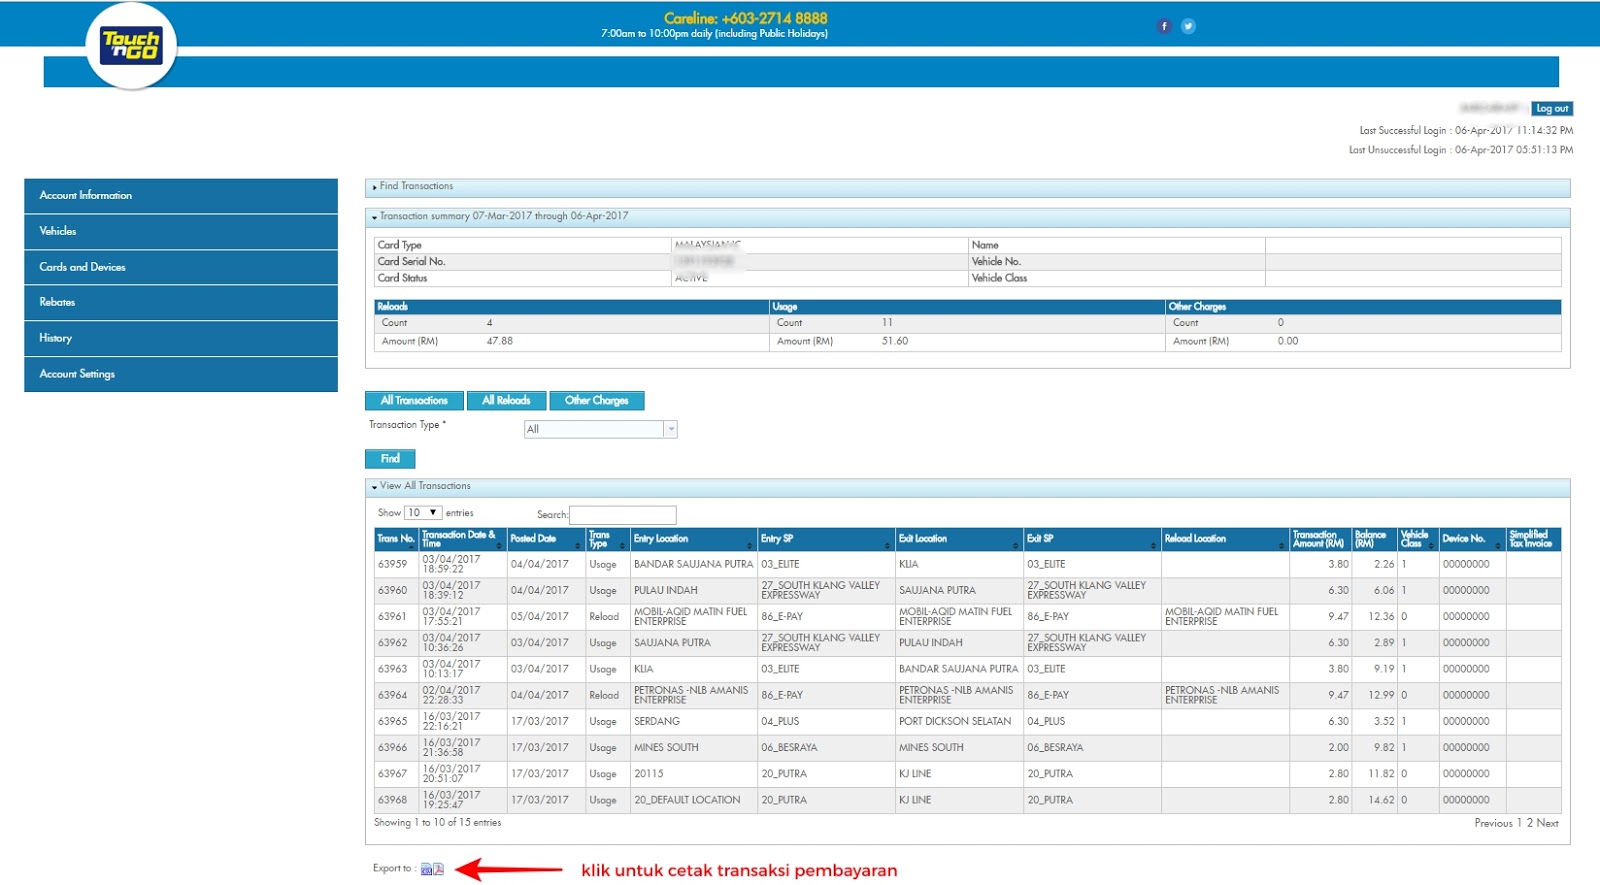Sort by Exit Location column
The height and width of the screenshot is (885, 1600).
pyautogui.click(x=959, y=539)
